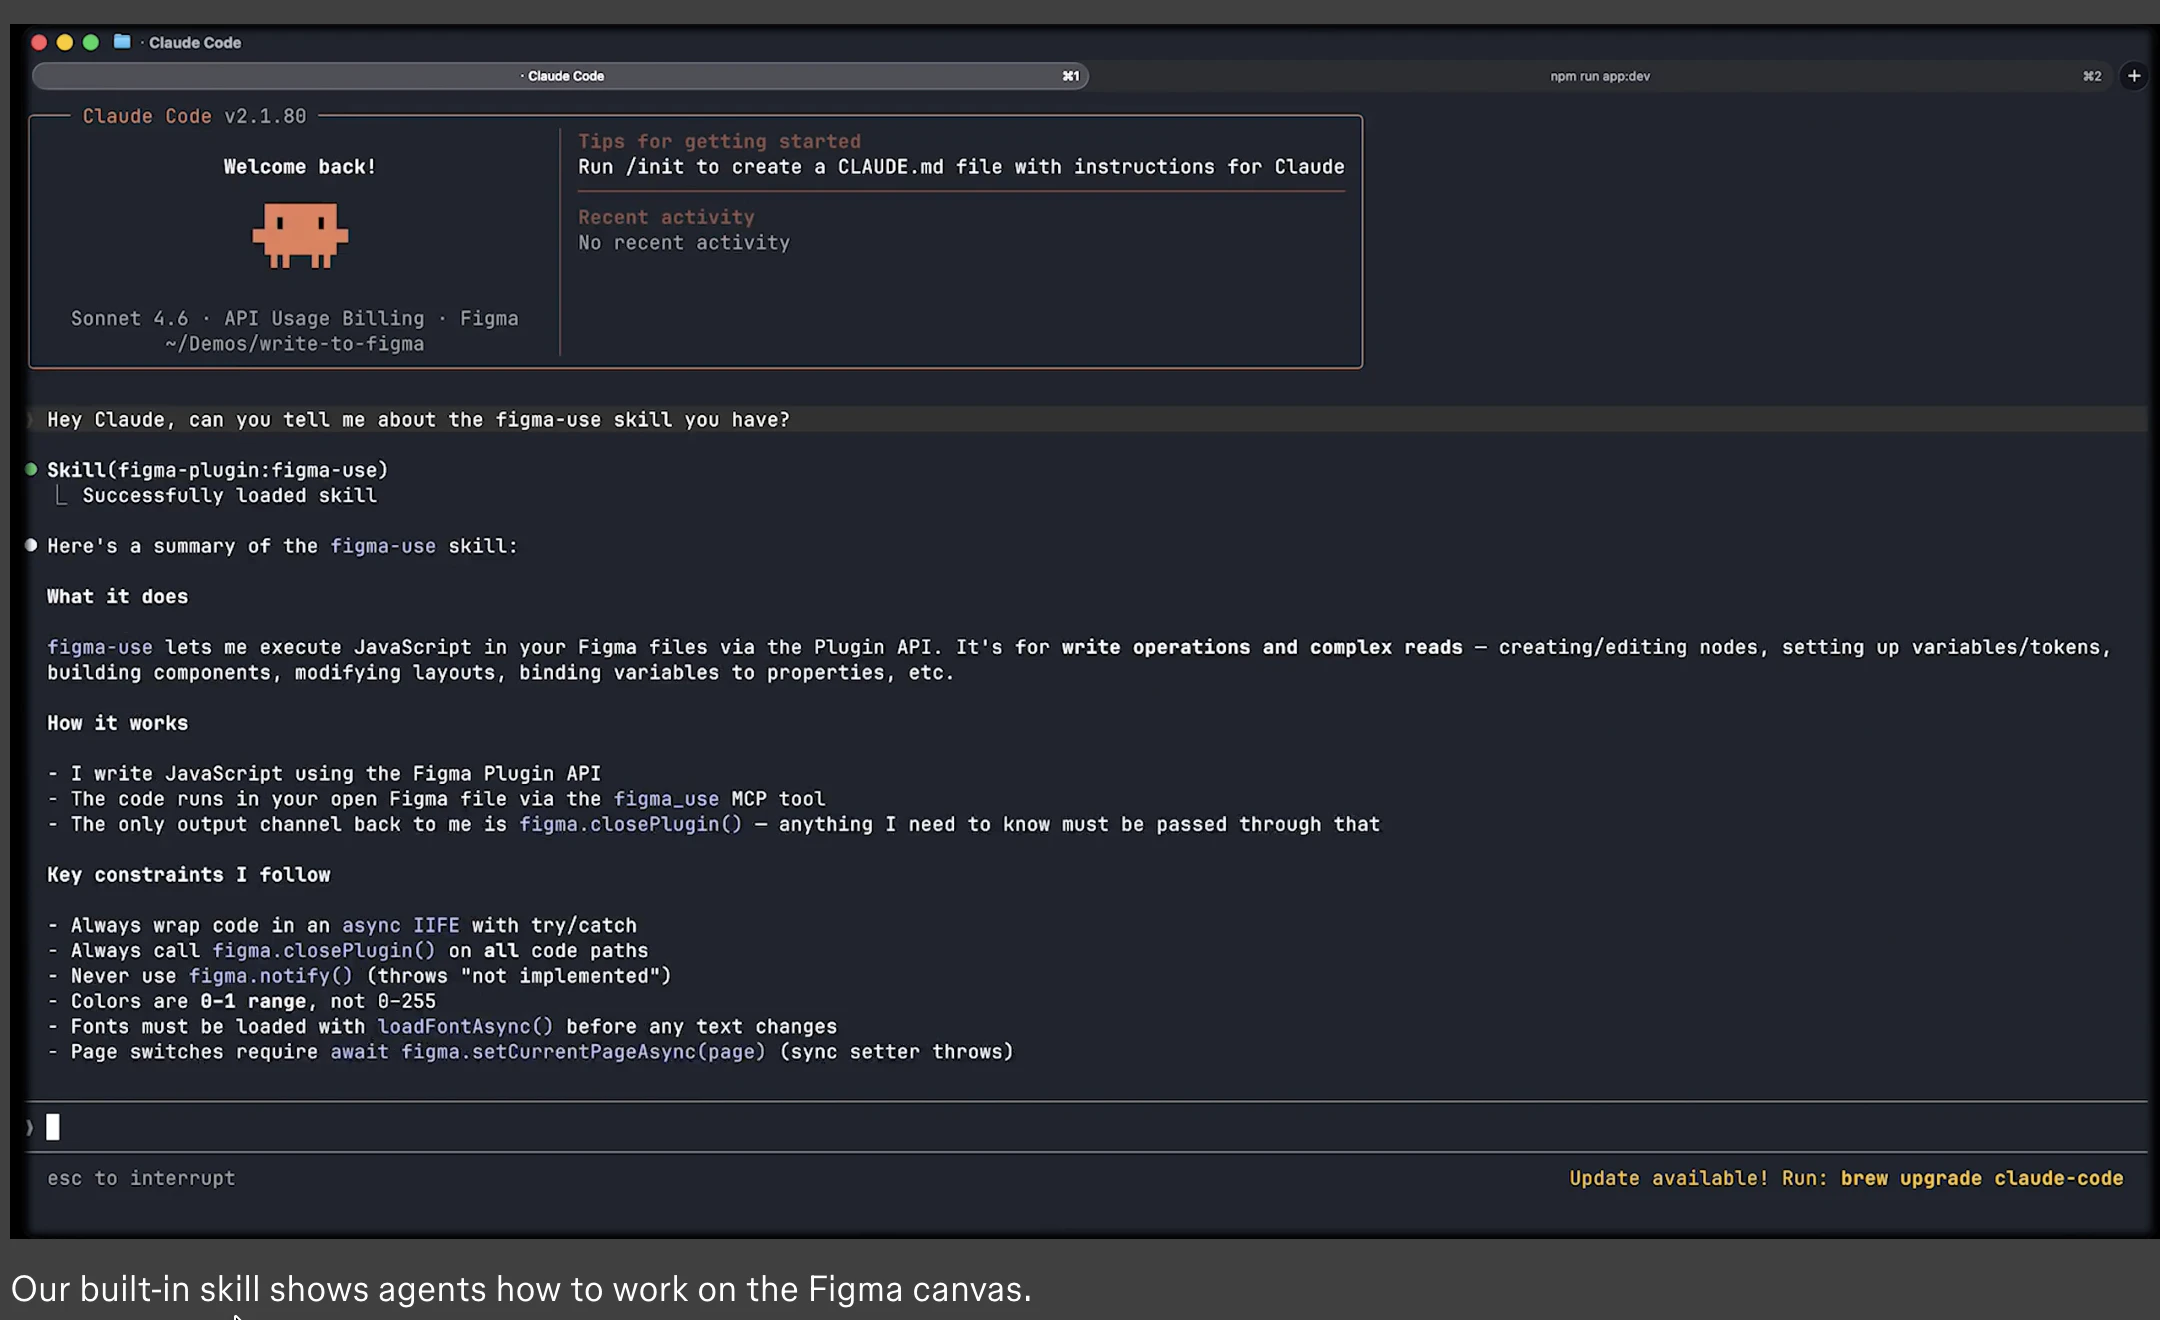Viewport: 2160px width, 1320px height.
Task: Click the block cursor at the prompt
Action: (52, 1126)
